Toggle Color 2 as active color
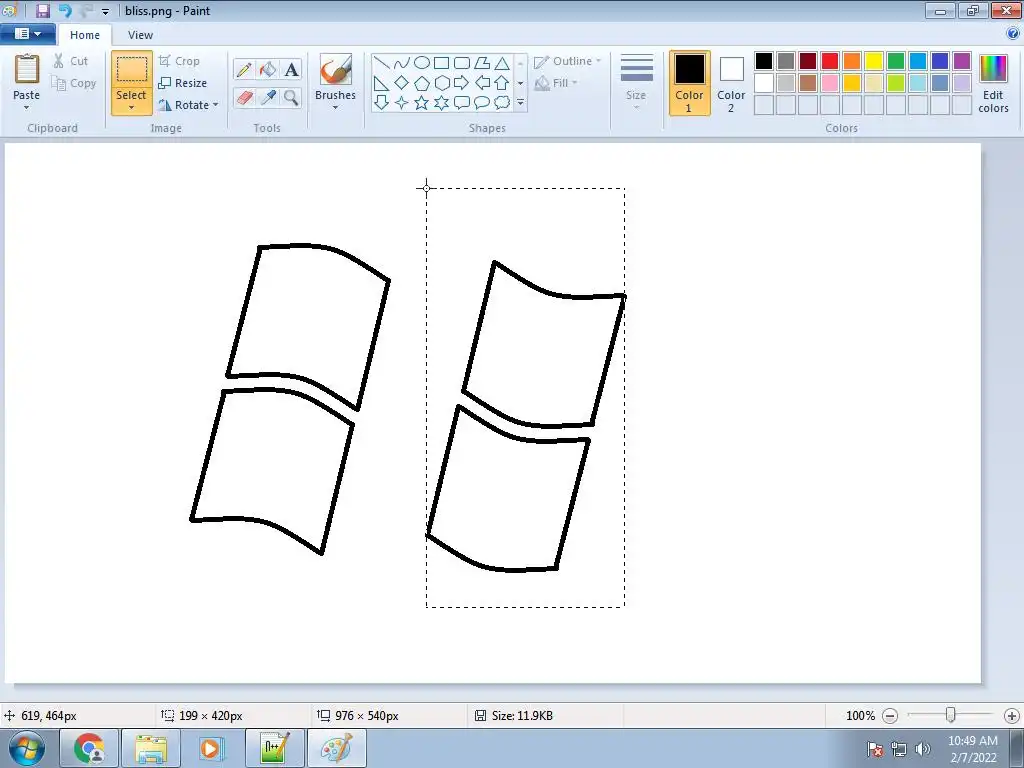 point(731,83)
